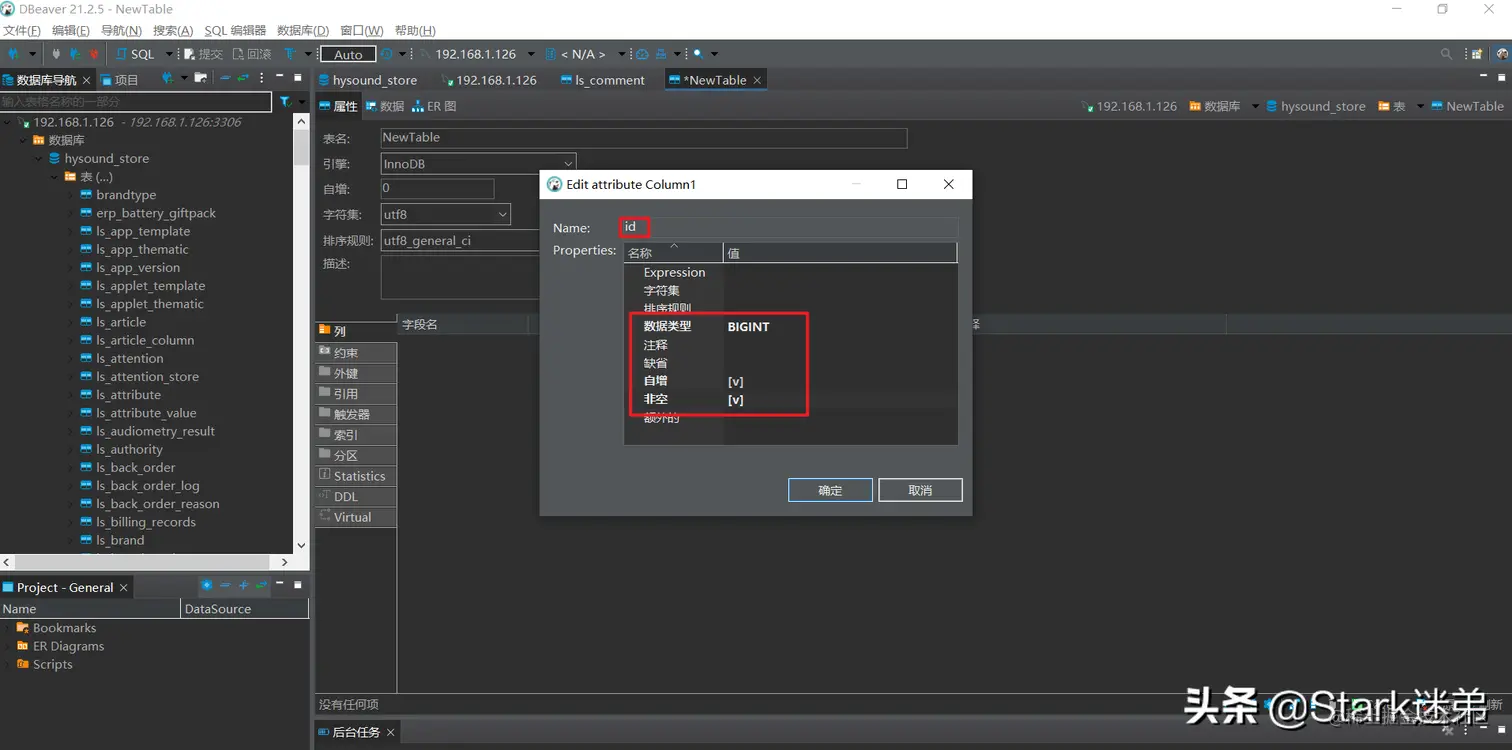Open the SQL editor toolbar button
The image size is (1512, 750).
(135, 54)
